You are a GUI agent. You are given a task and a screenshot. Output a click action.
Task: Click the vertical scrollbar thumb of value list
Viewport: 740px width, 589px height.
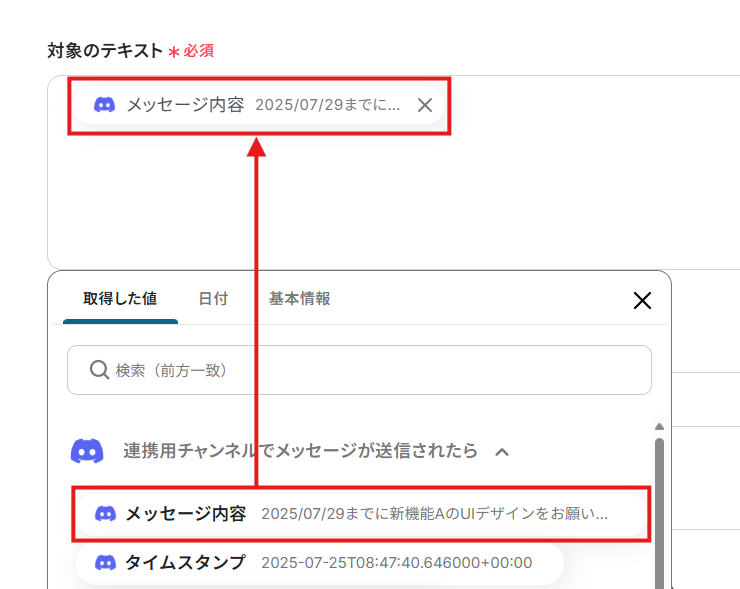click(659, 513)
